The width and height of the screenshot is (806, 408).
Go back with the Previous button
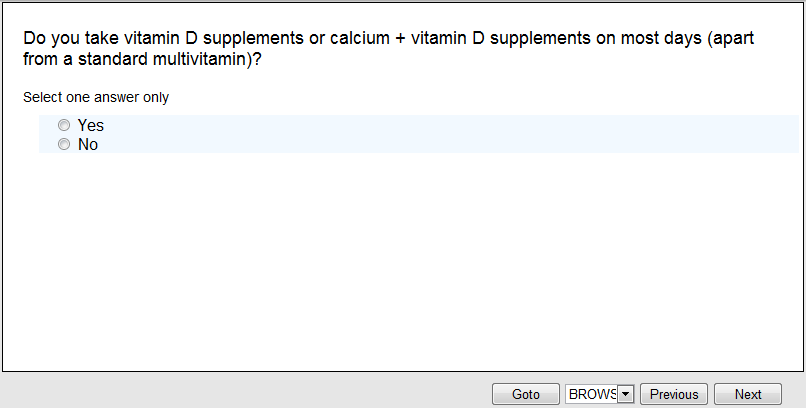674,394
